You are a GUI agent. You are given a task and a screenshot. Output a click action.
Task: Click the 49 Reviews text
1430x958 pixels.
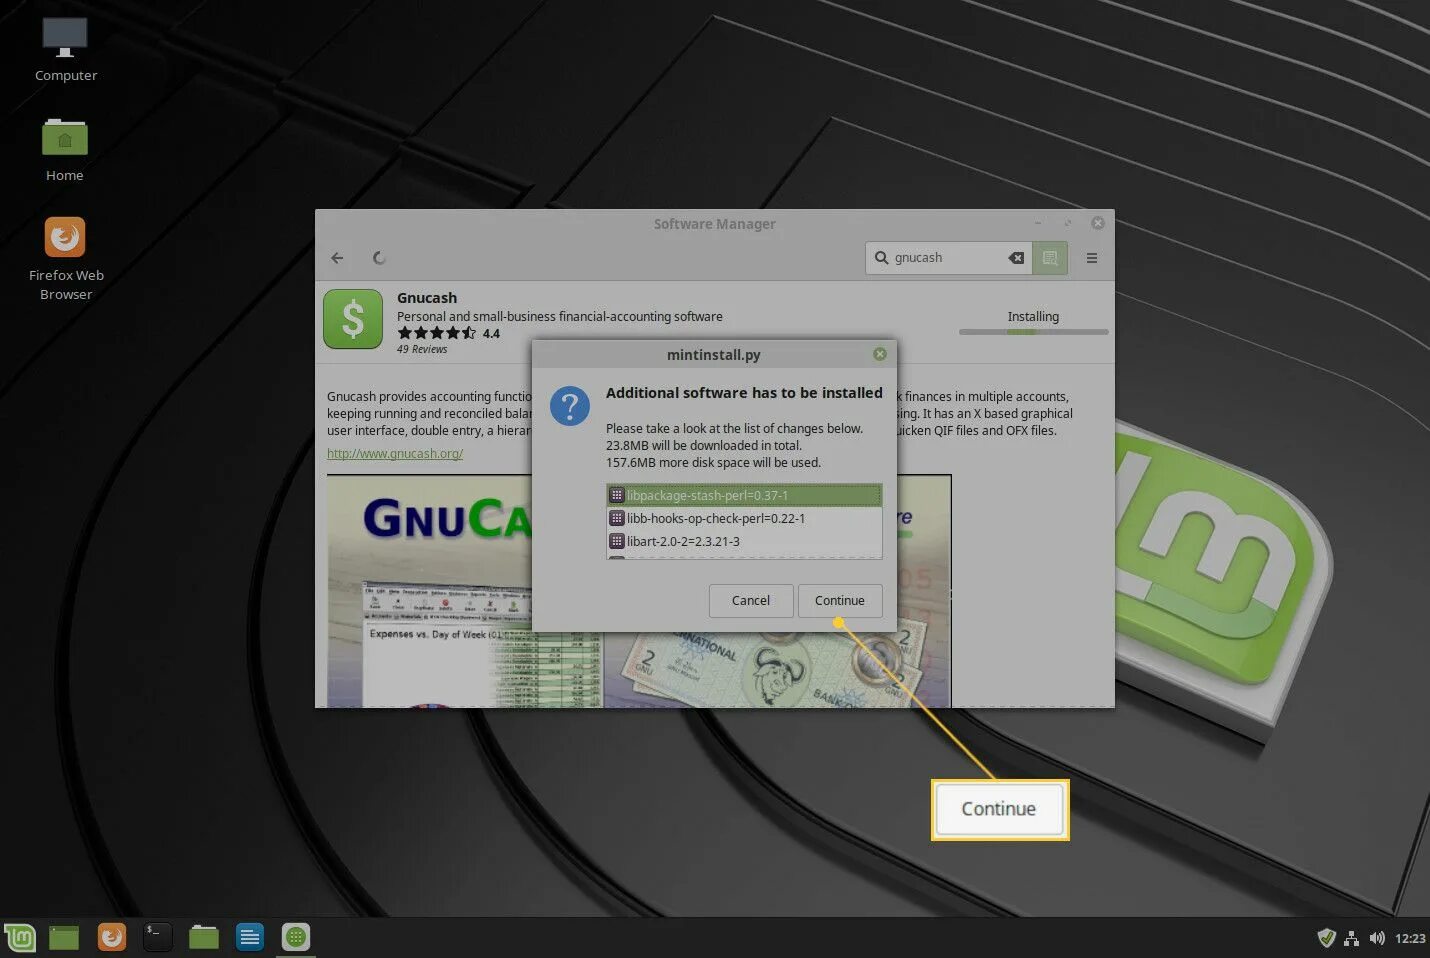(422, 350)
